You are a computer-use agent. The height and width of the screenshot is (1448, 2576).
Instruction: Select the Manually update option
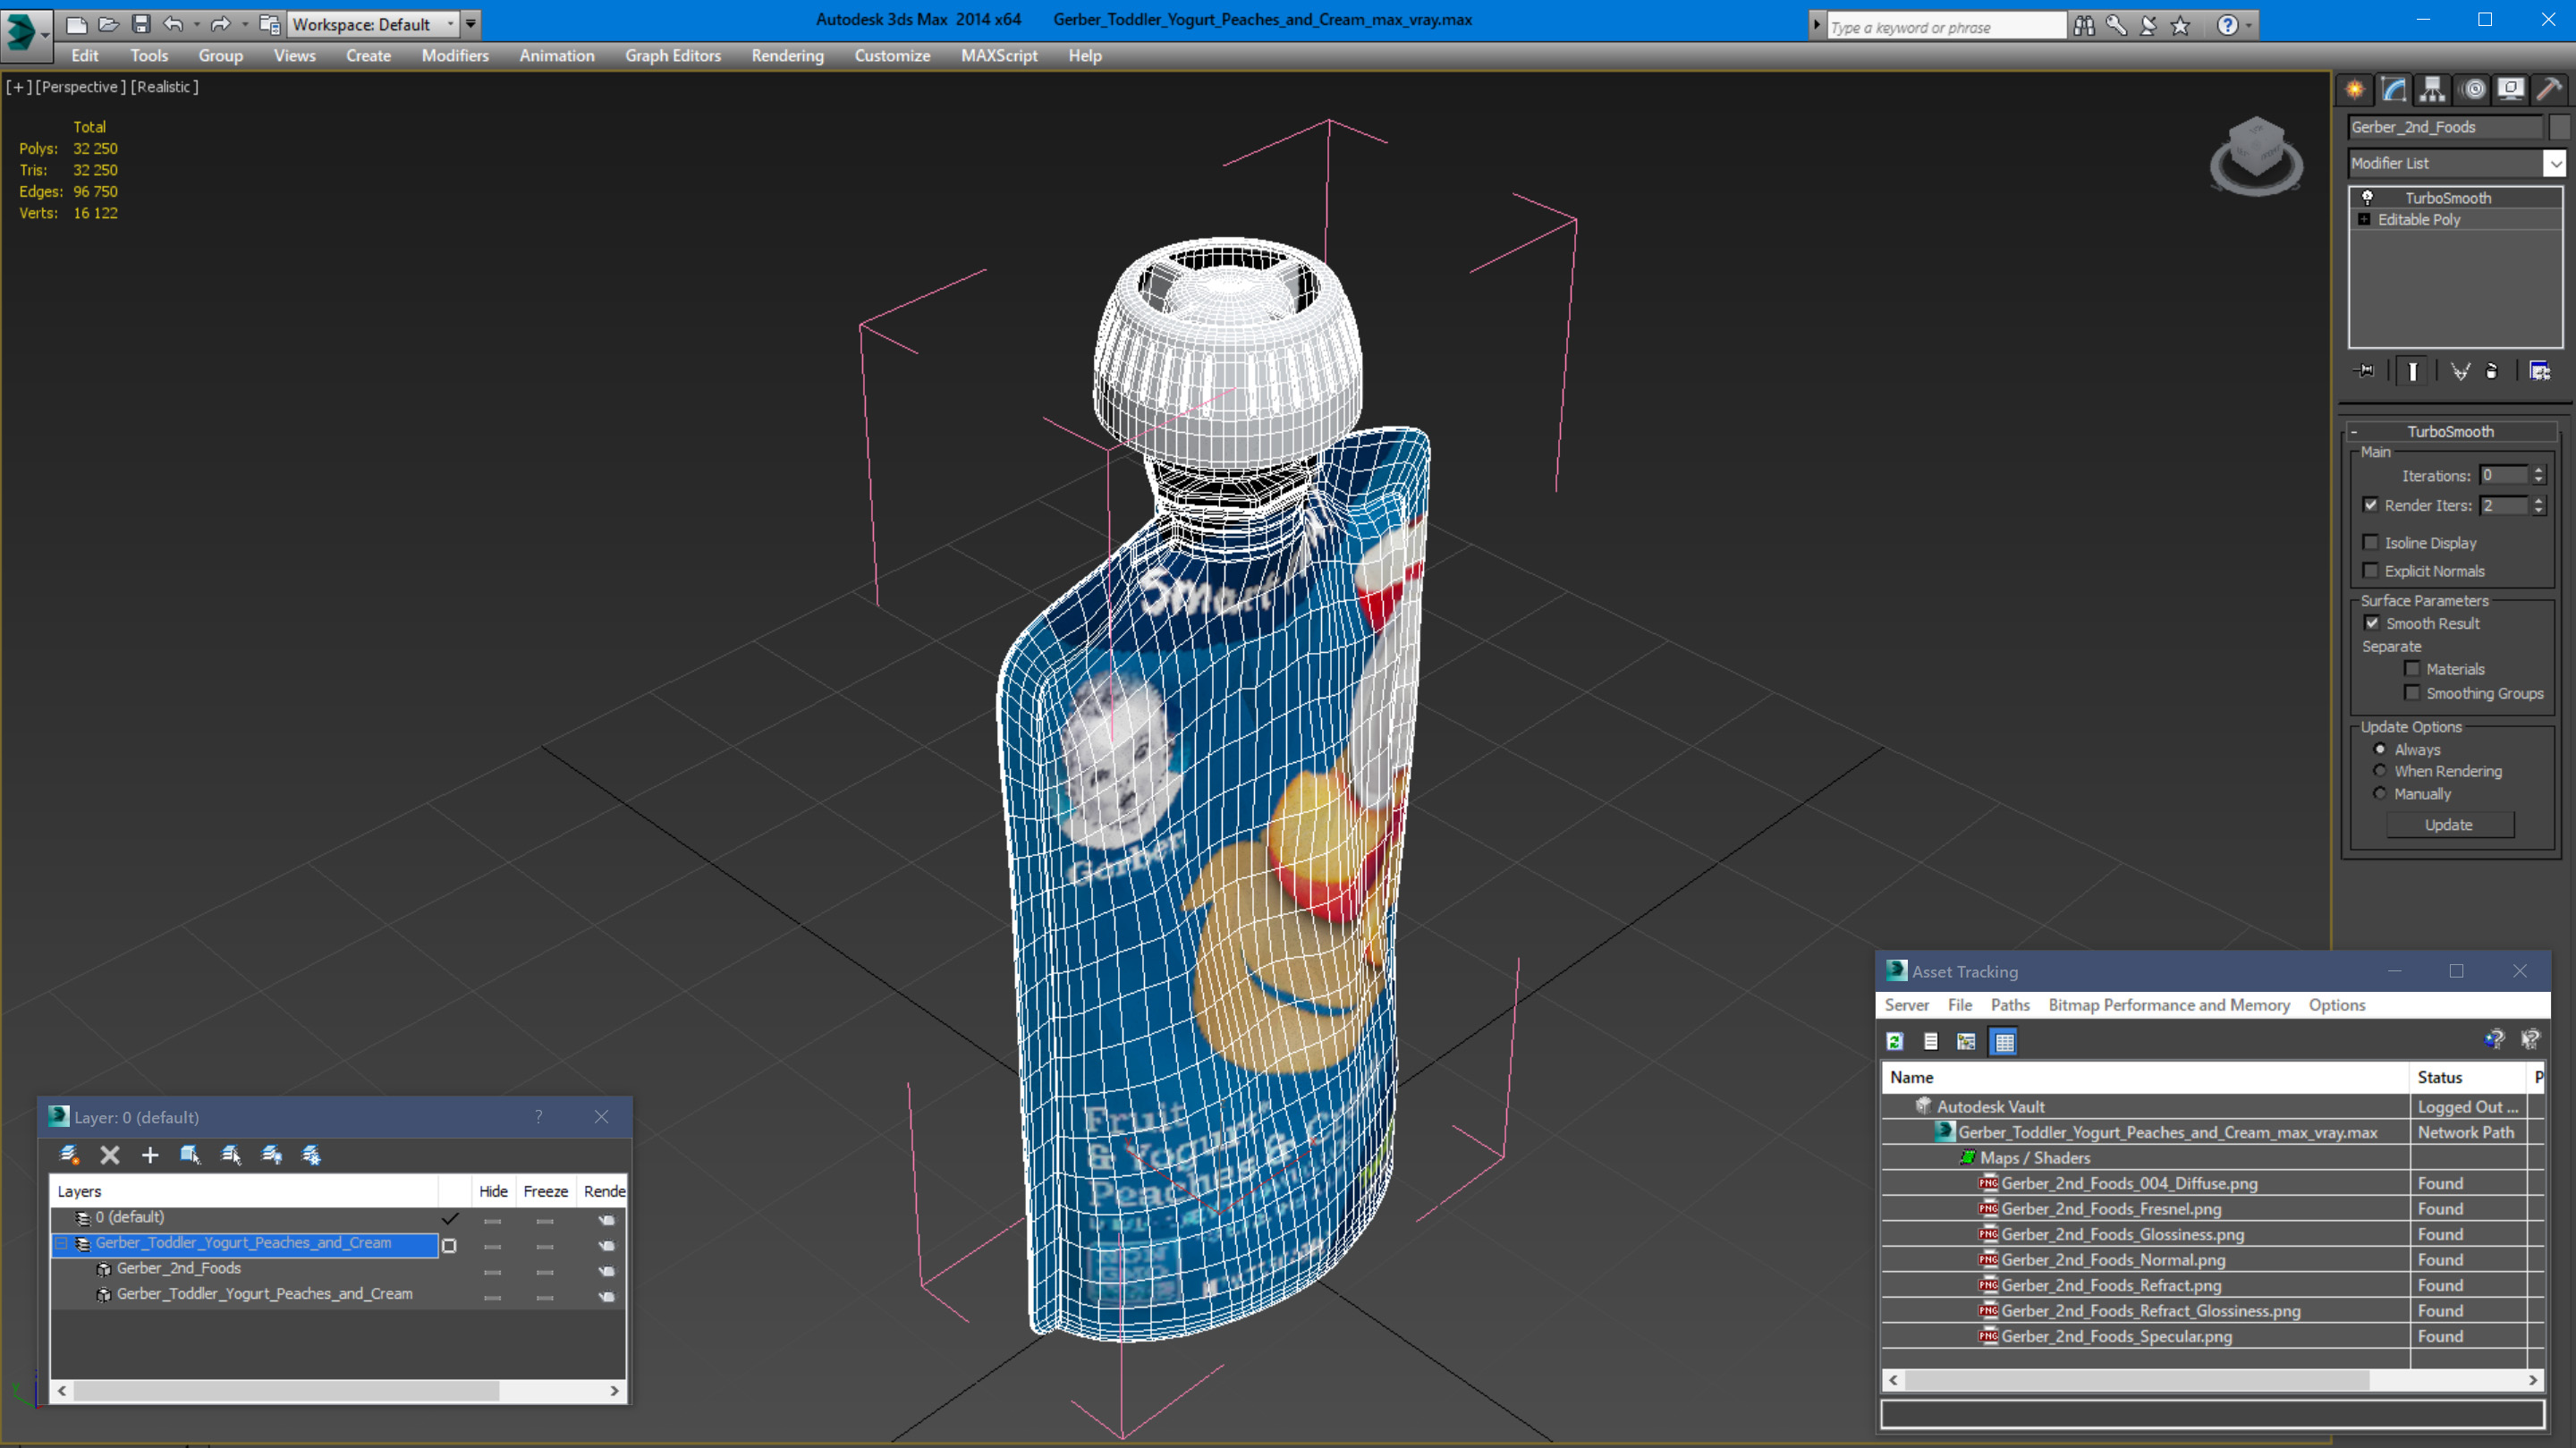coord(2380,793)
